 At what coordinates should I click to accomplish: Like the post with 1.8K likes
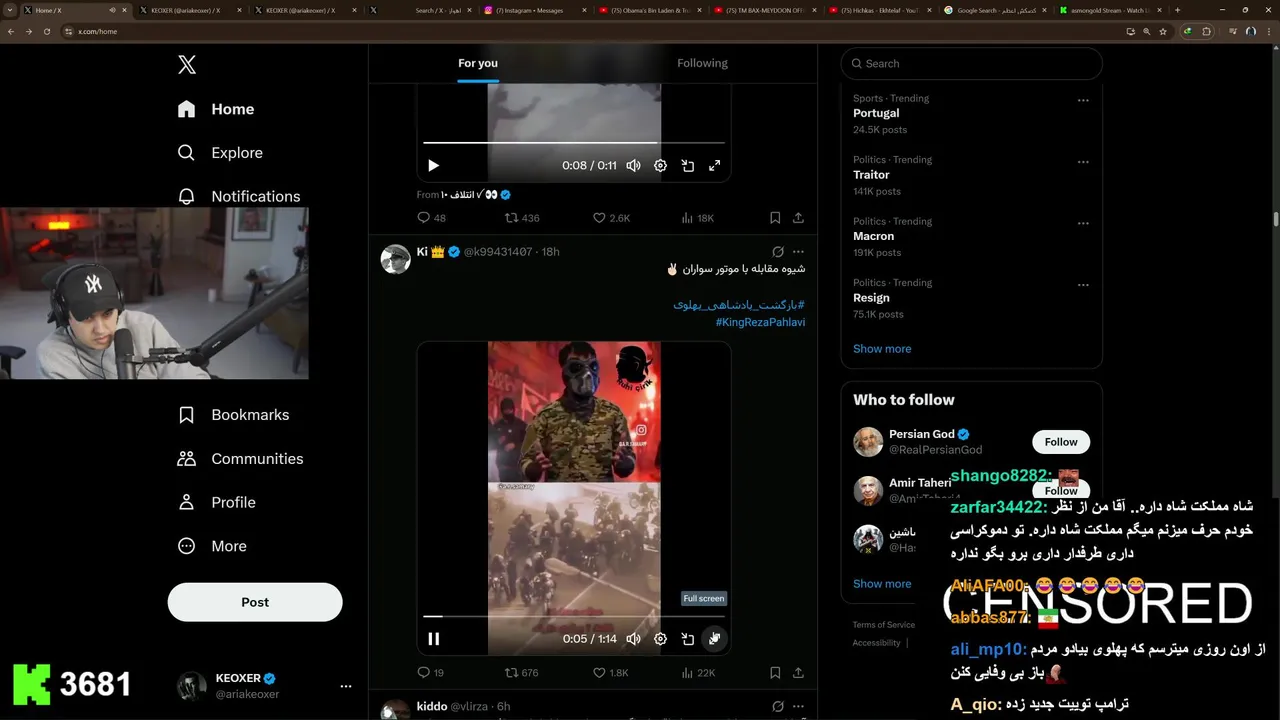[x=611, y=673]
